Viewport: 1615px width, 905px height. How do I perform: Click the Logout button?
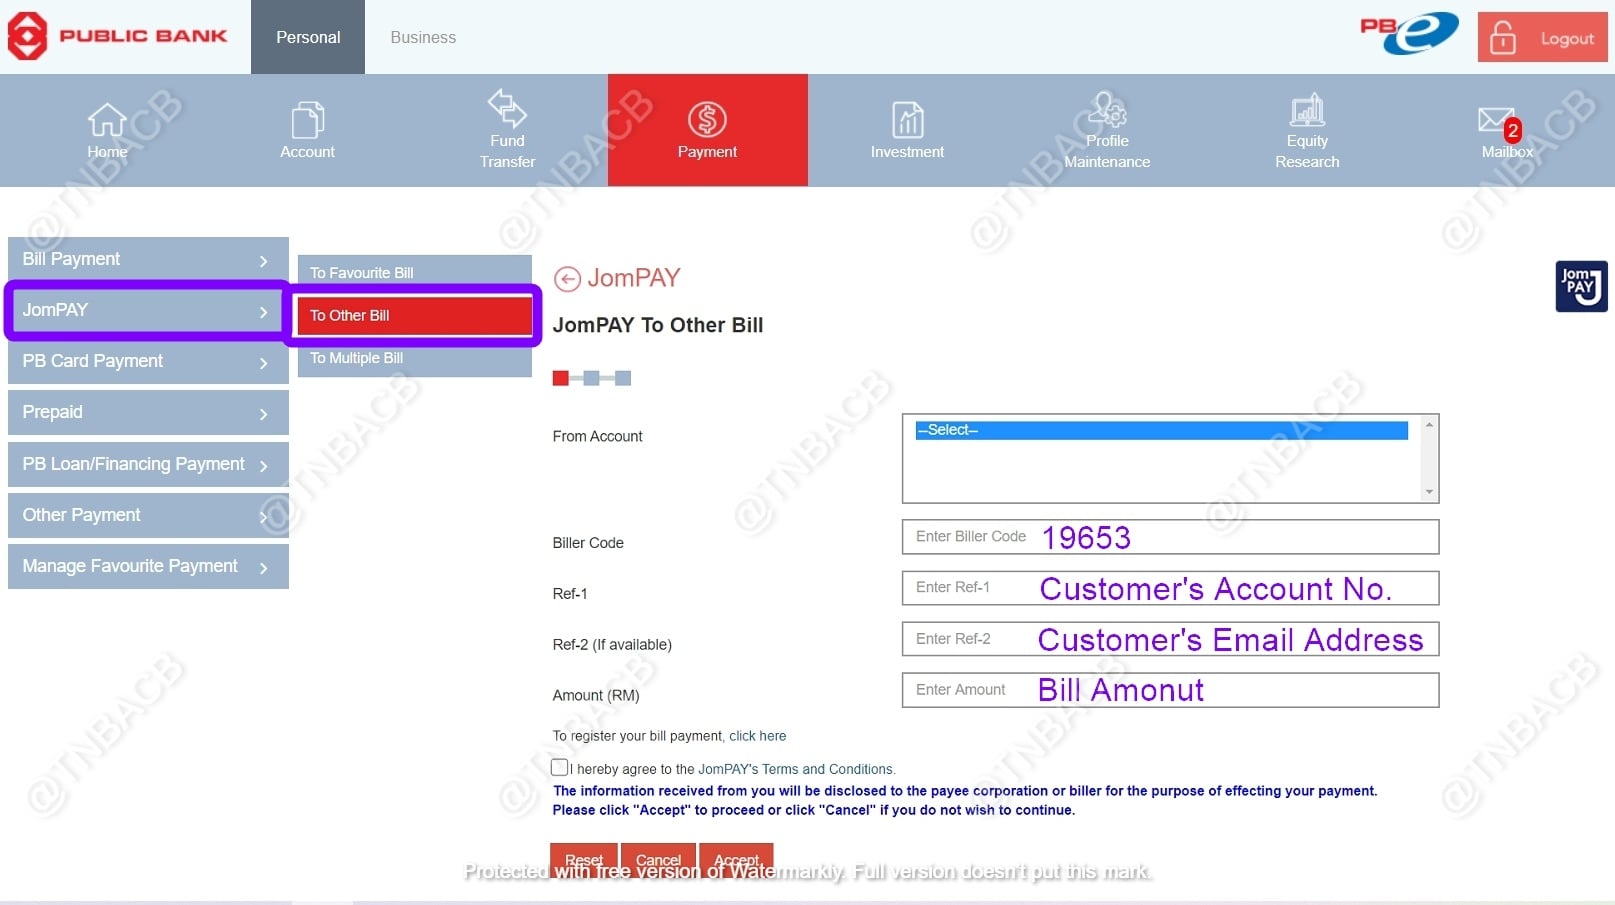point(1542,38)
